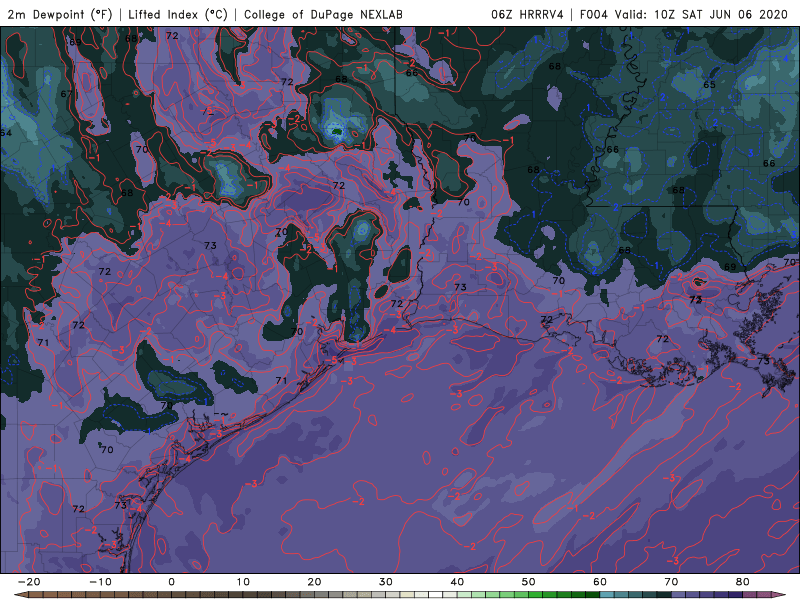The image size is (800, 600).
Task: Click the 'F004' forecast hour text
Action: [x=593, y=14]
